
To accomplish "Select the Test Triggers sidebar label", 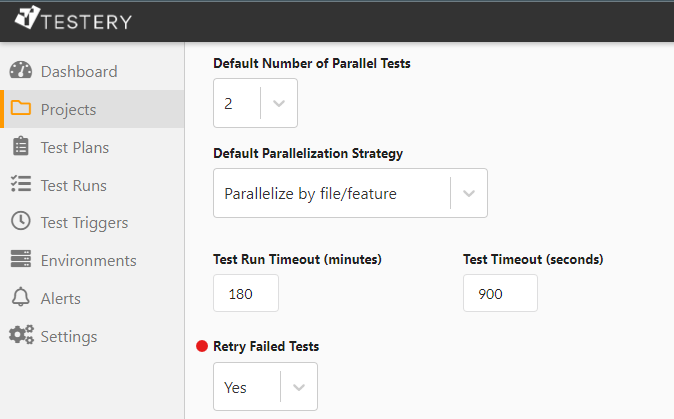I will 84,222.
